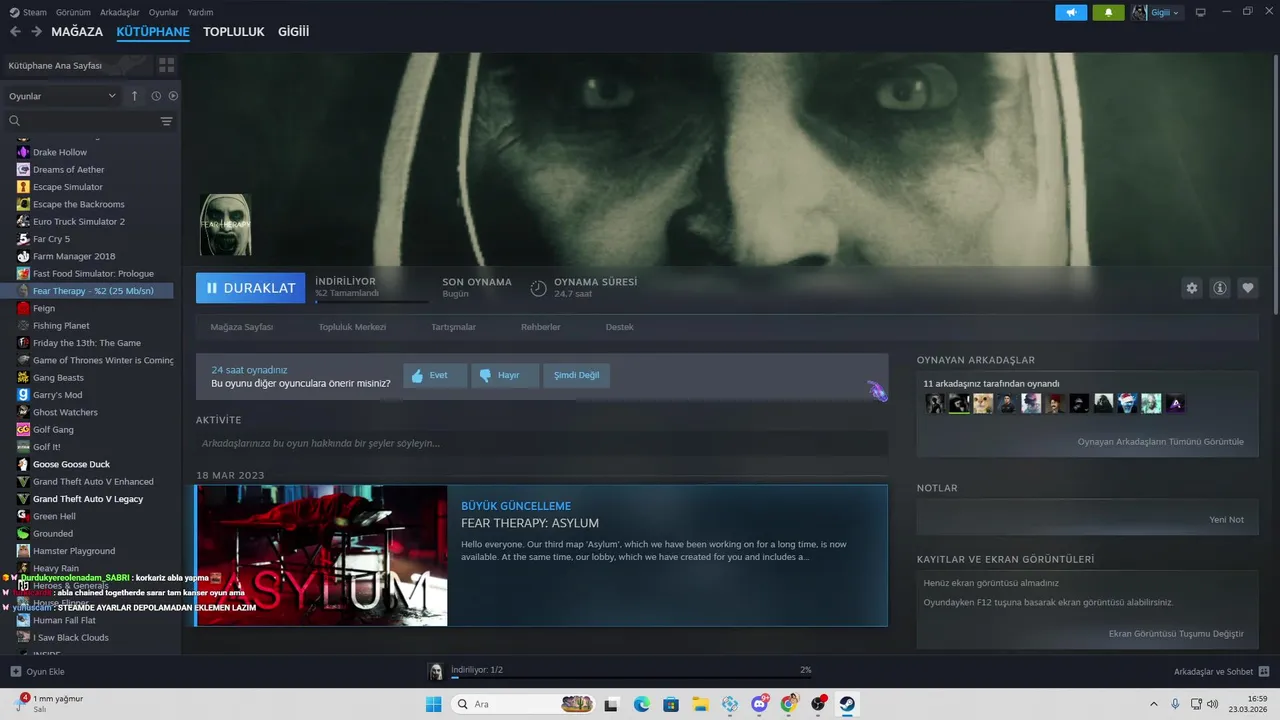Open the Görünüm menu
The height and width of the screenshot is (720, 1280).
click(73, 12)
